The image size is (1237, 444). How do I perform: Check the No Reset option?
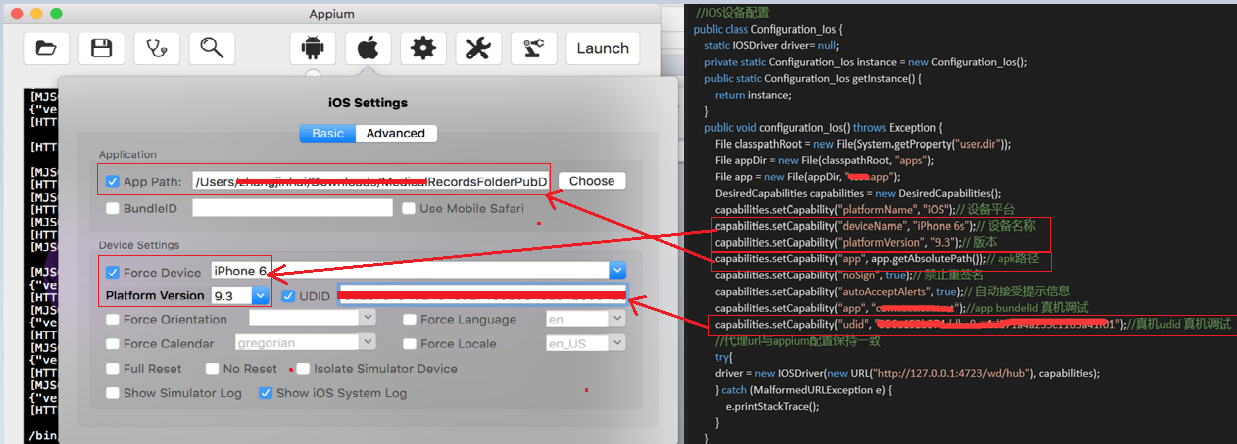(211, 369)
